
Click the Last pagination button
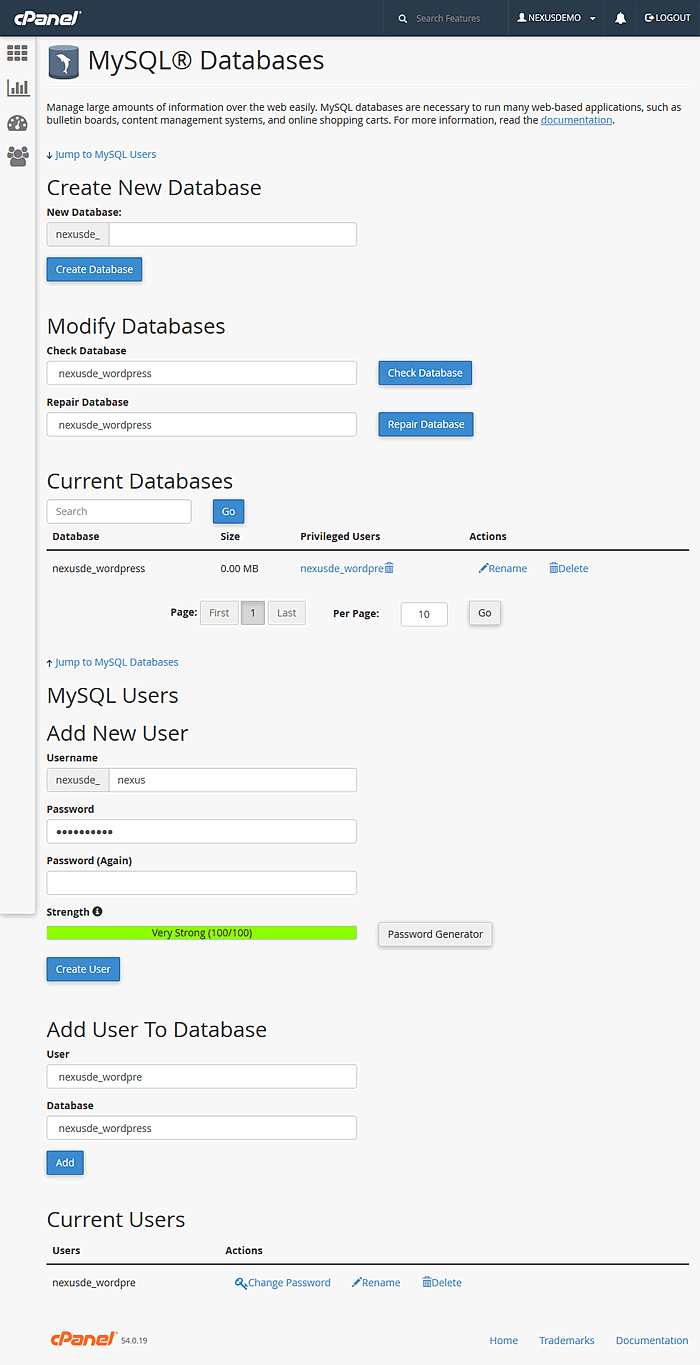click(286, 612)
